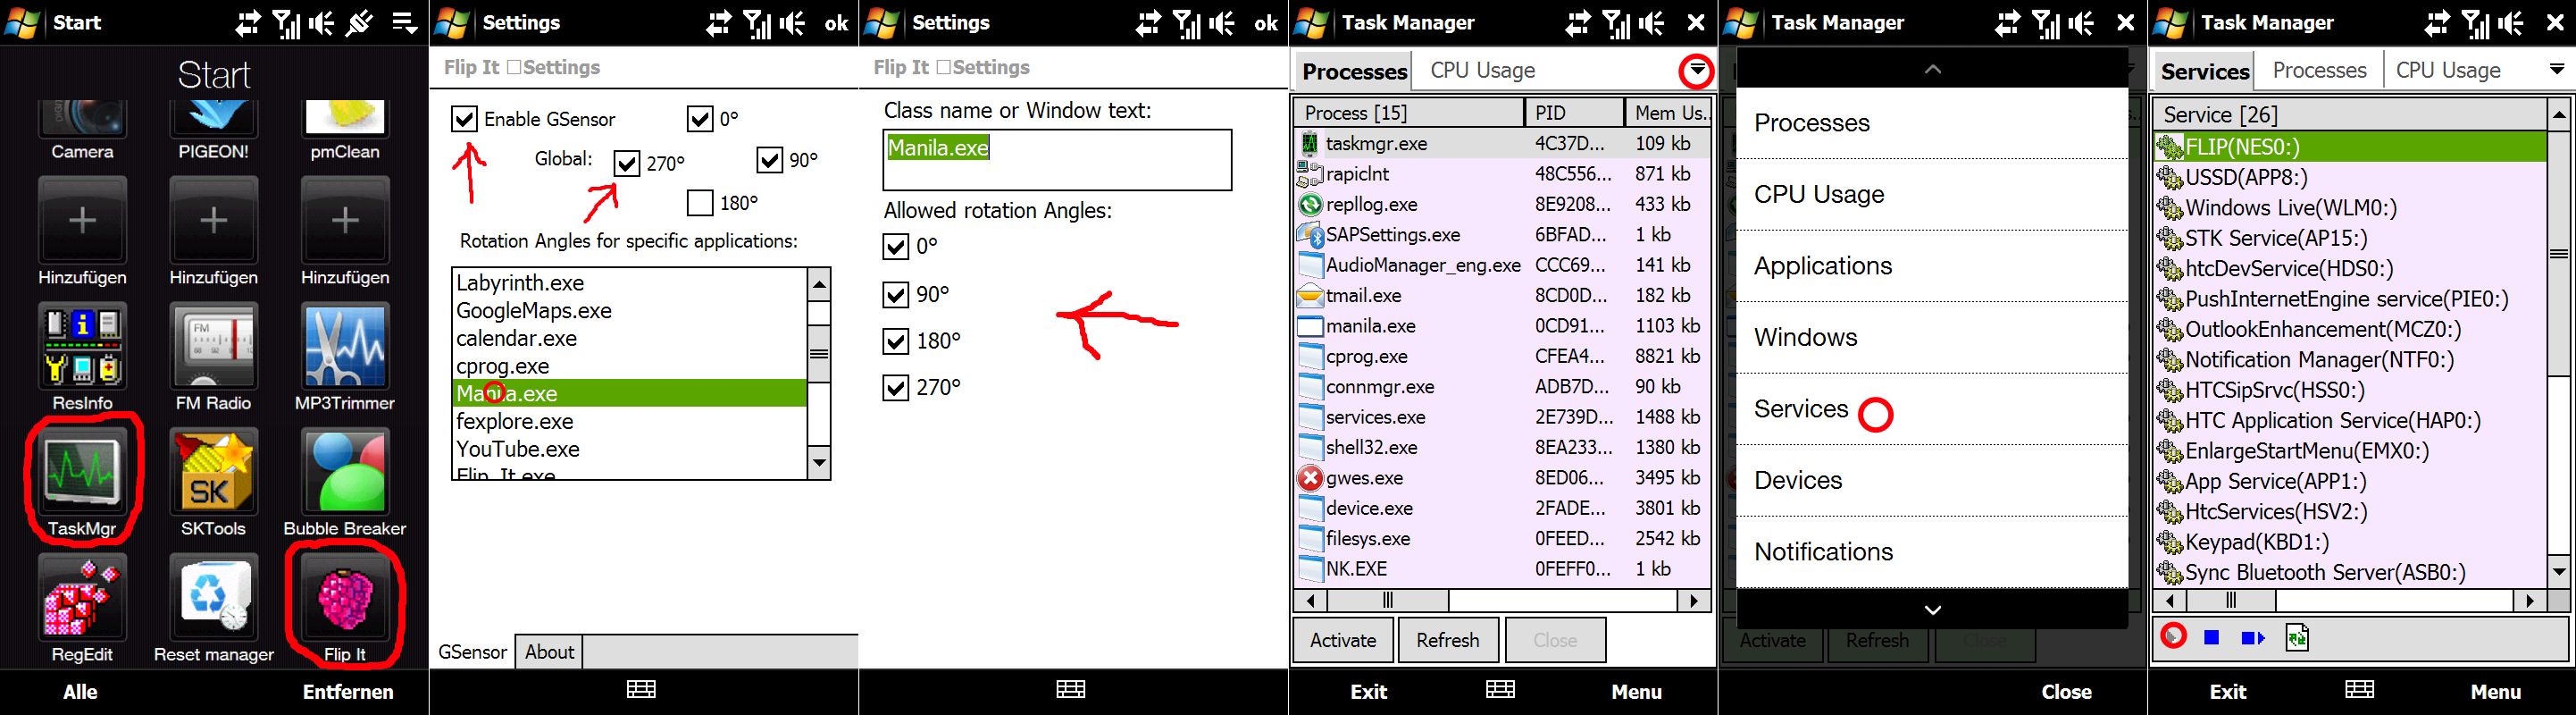Toggle the Enable GSensor checkbox
The height and width of the screenshot is (715, 2576).
coord(464,119)
